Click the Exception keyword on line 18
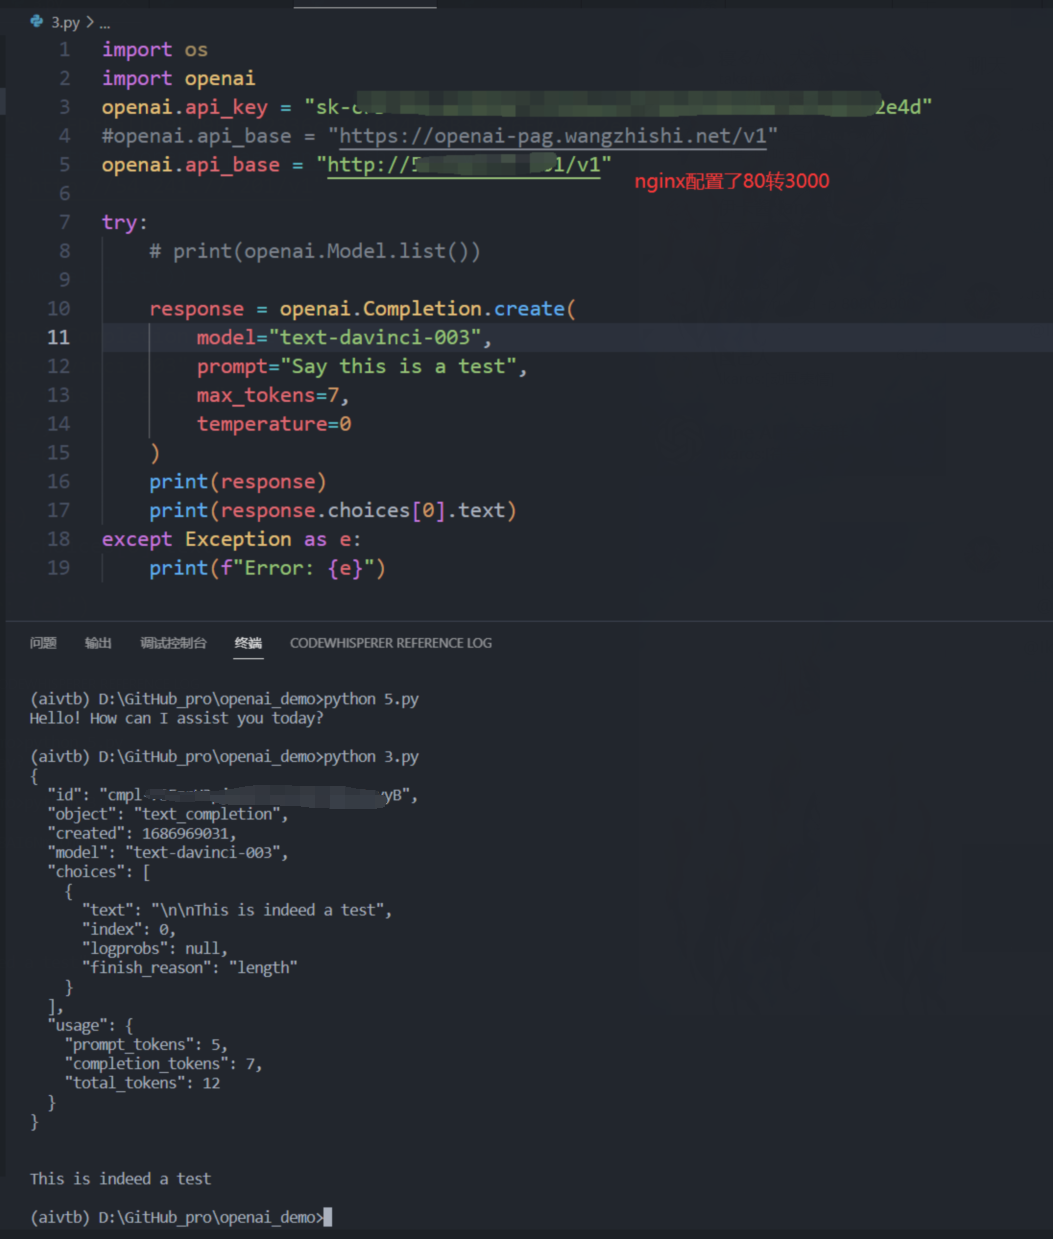The height and width of the screenshot is (1239, 1053). coord(238,538)
